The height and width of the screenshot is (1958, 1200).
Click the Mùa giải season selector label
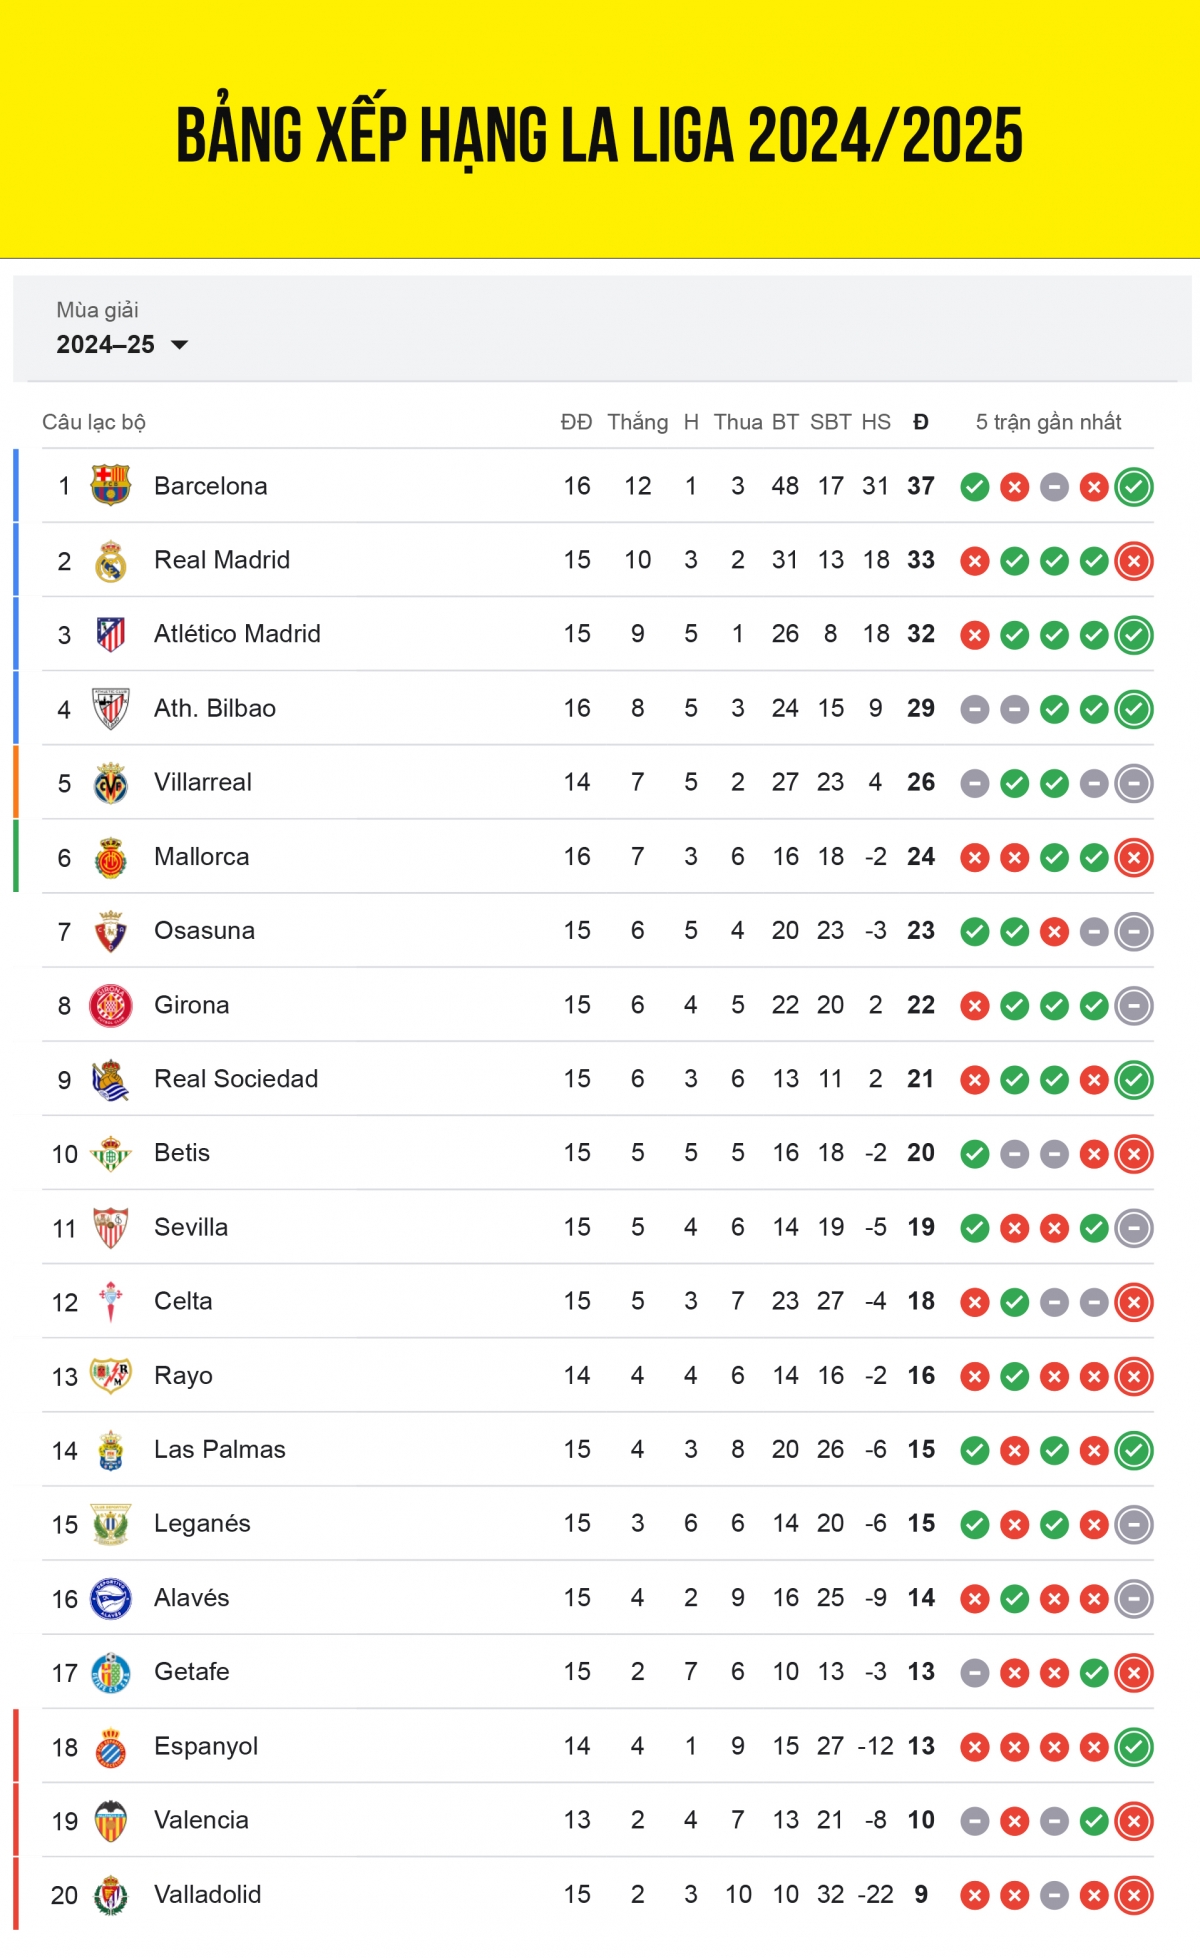click(97, 310)
